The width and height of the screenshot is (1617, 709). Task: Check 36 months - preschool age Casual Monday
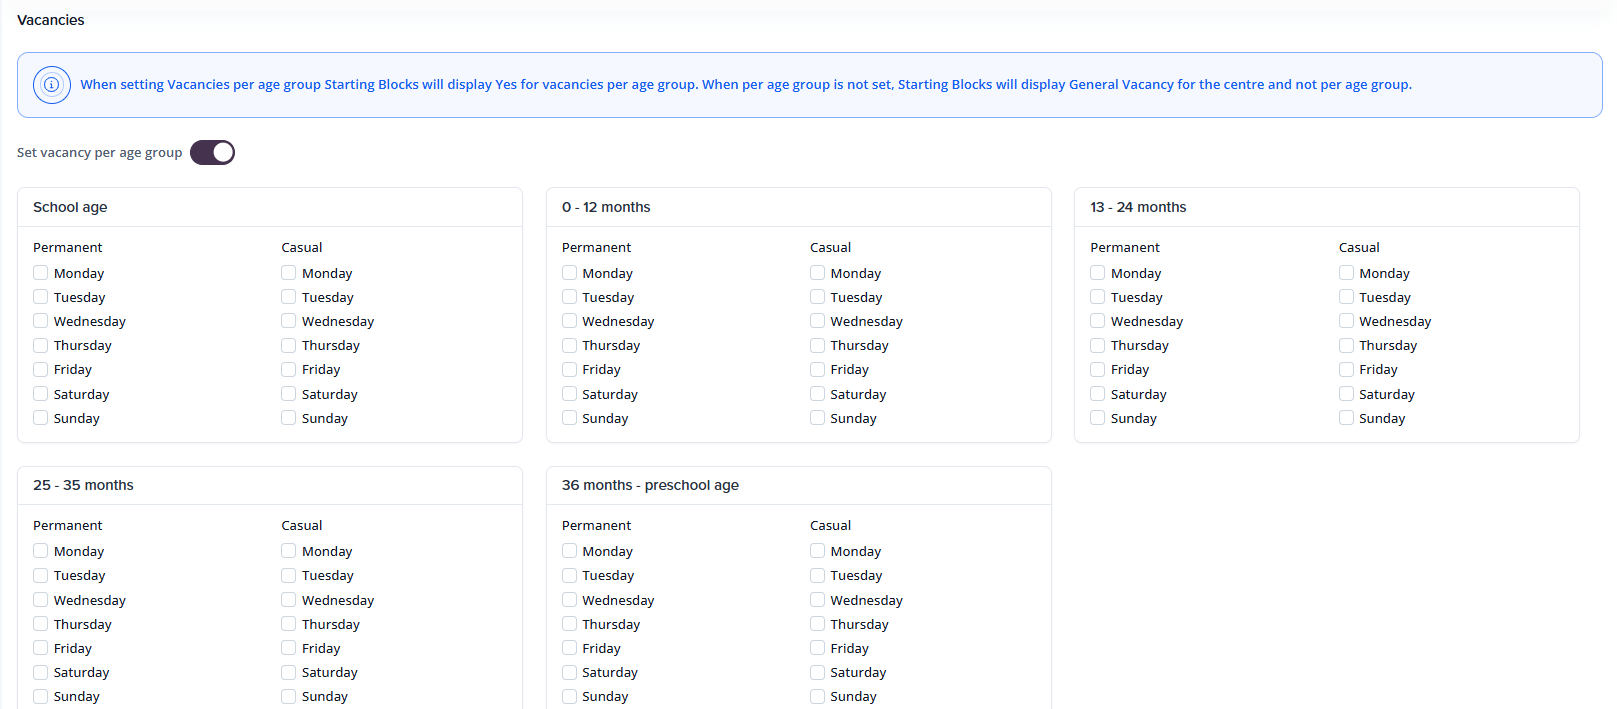(x=818, y=551)
